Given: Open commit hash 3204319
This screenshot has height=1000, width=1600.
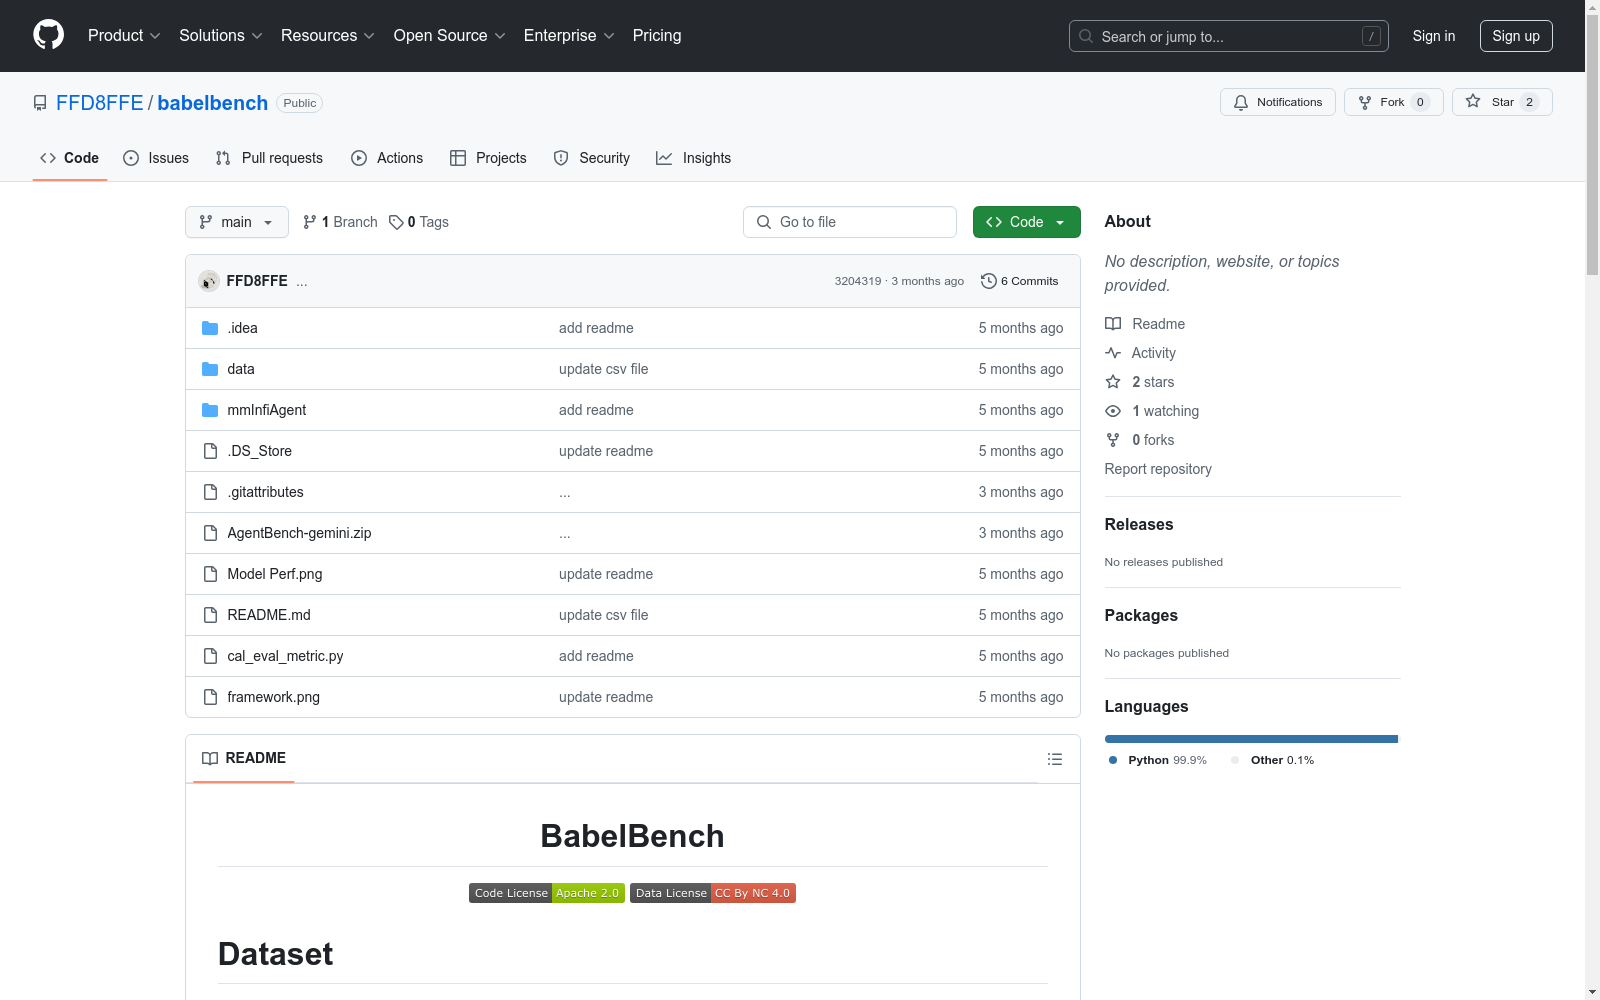Looking at the screenshot, I should pyautogui.click(x=858, y=281).
